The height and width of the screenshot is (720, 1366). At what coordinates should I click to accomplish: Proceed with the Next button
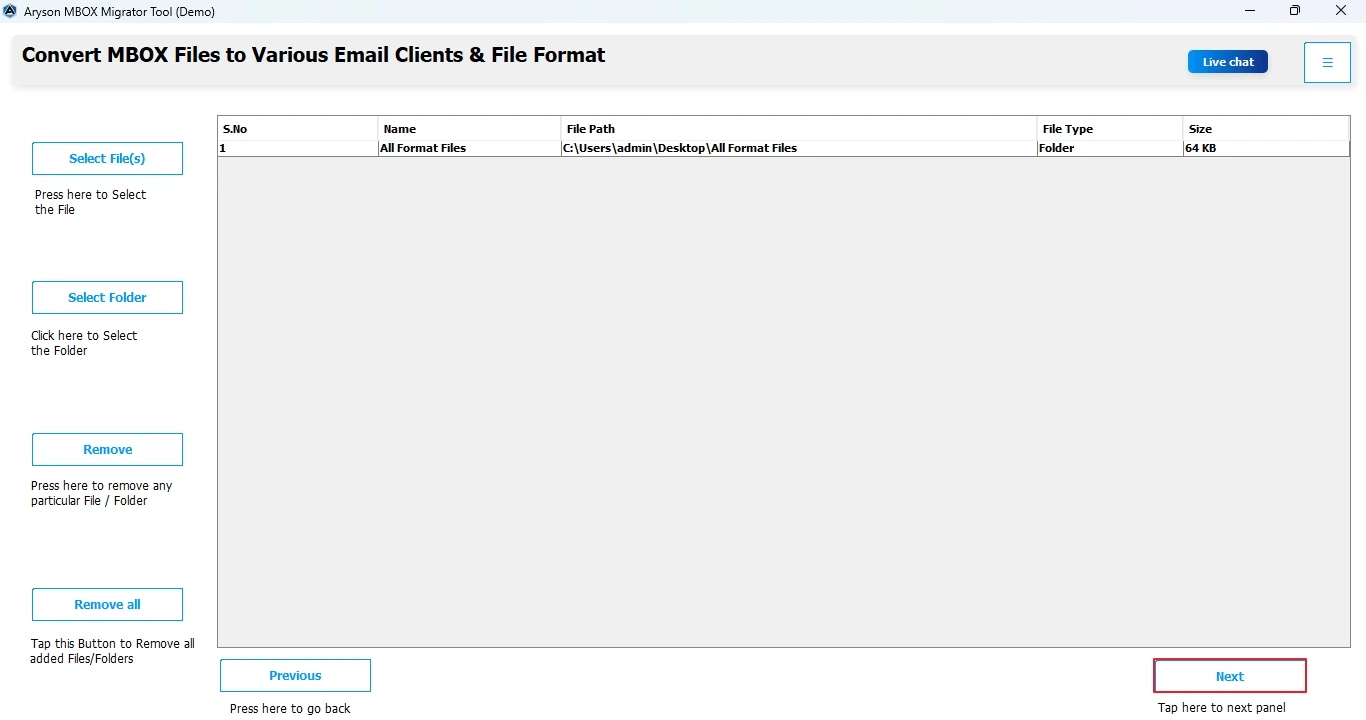click(x=1229, y=677)
